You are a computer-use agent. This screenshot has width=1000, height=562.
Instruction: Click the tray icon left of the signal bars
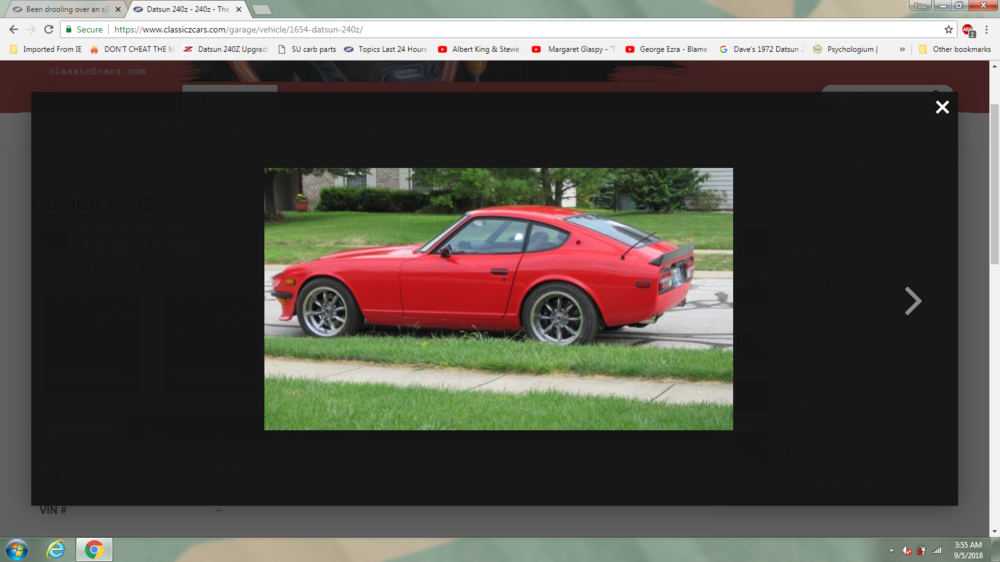(922, 551)
